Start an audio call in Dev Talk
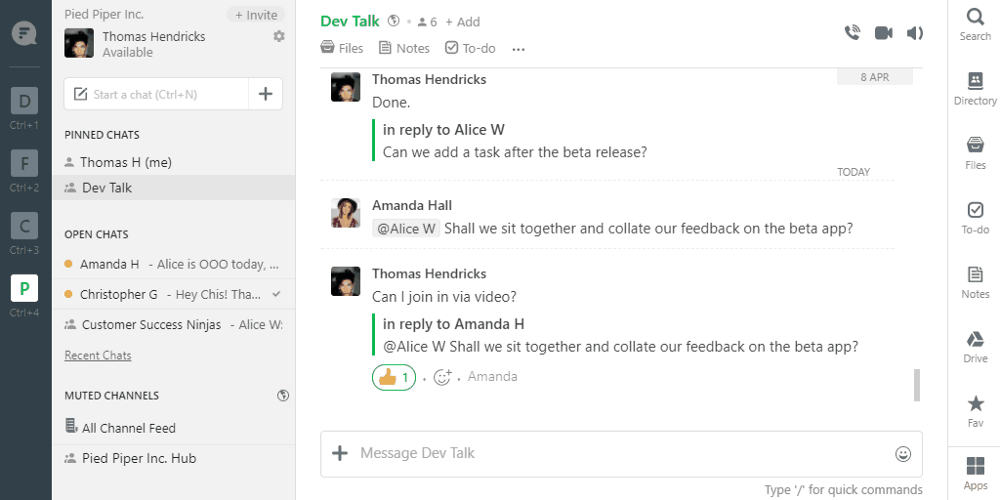This screenshot has height=500, width=1000. tap(852, 33)
